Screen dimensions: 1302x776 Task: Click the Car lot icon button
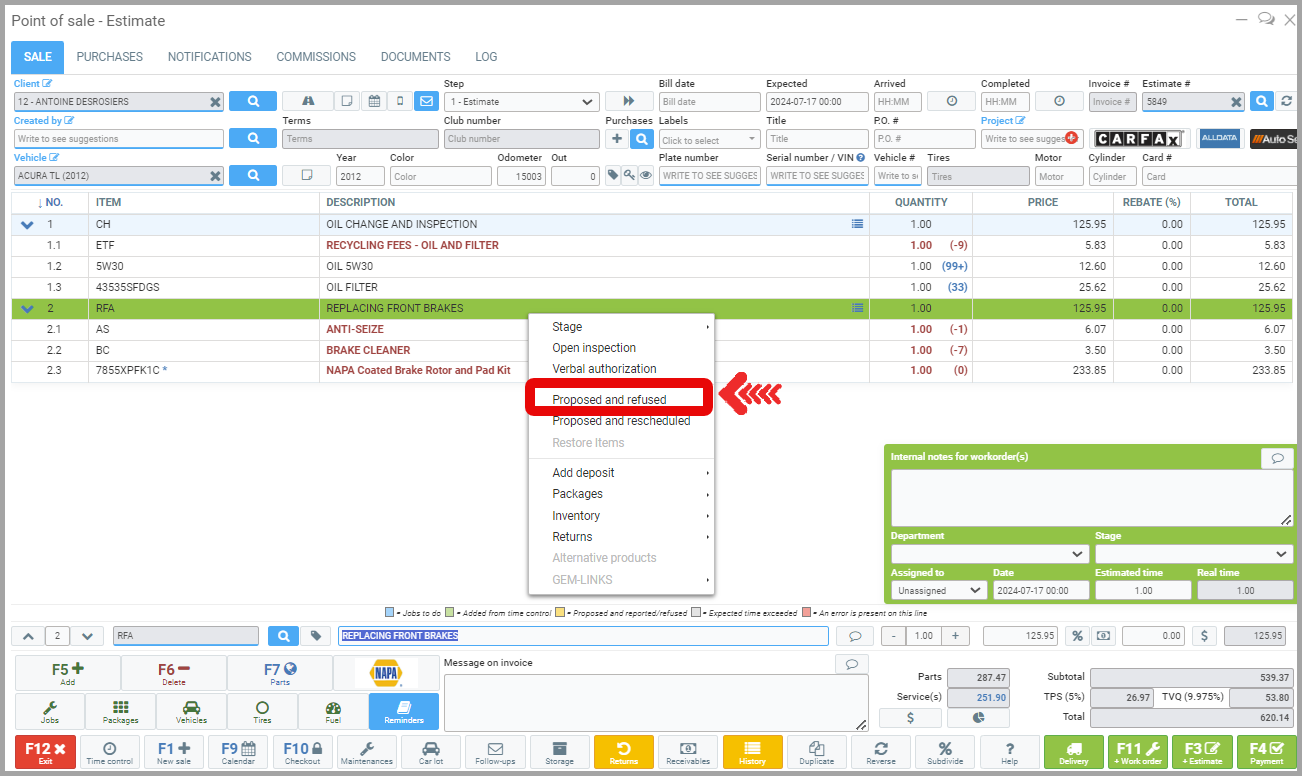click(431, 752)
